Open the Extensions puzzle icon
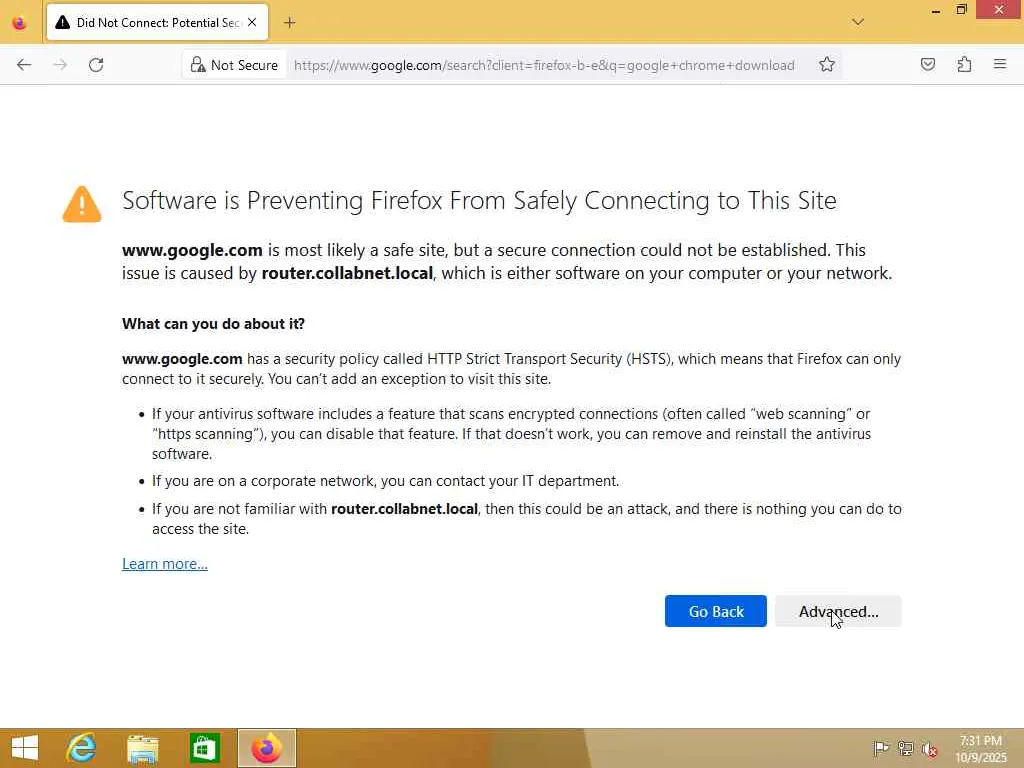Image resolution: width=1024 pixels, height=768 pixels. click(x=964, y=65)
